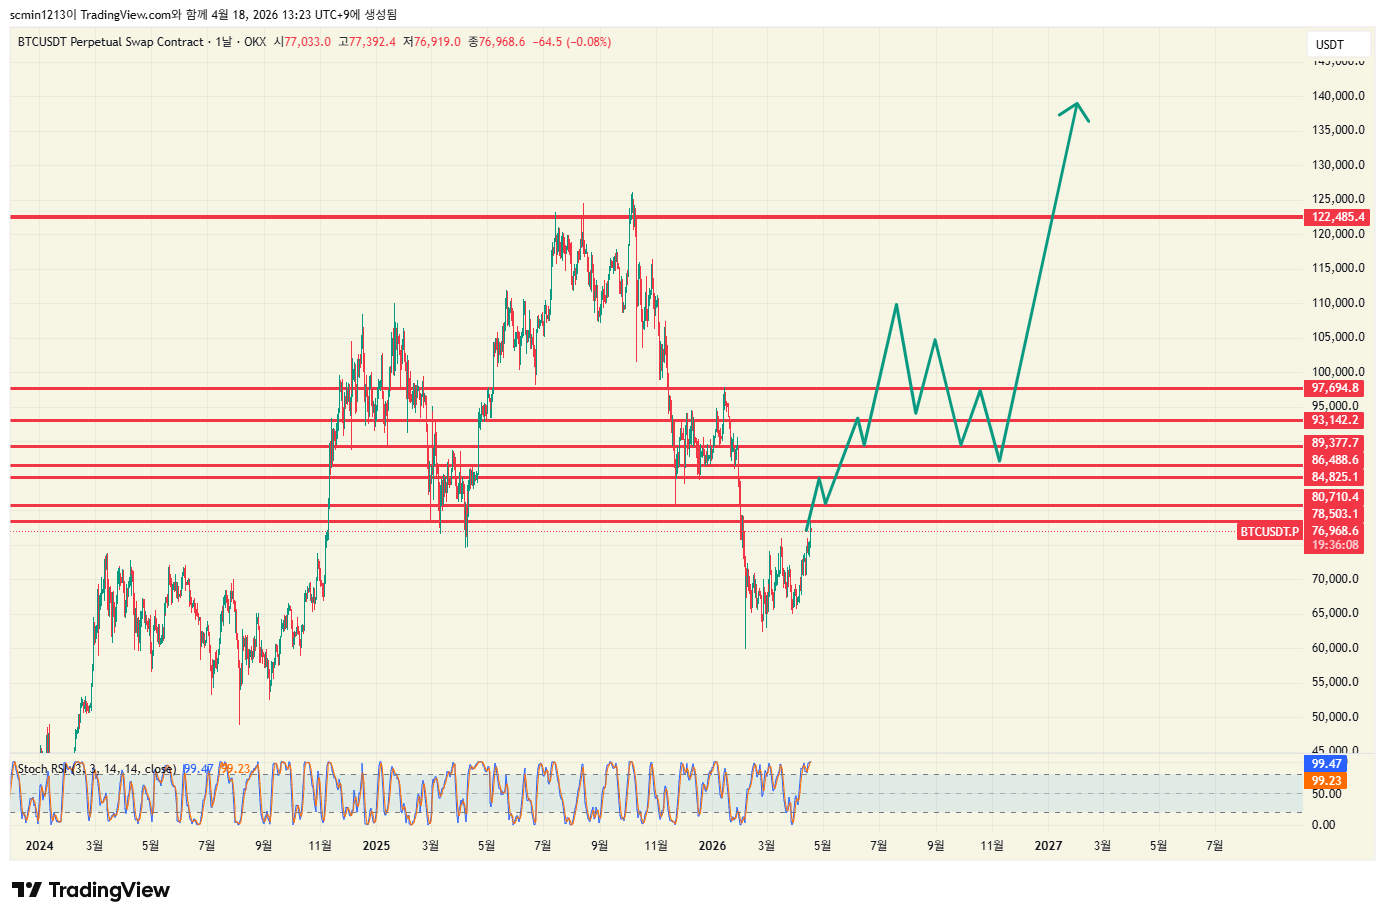
Task: Select the 80,710.4 price level label
Action: [x=1335, y=497]
